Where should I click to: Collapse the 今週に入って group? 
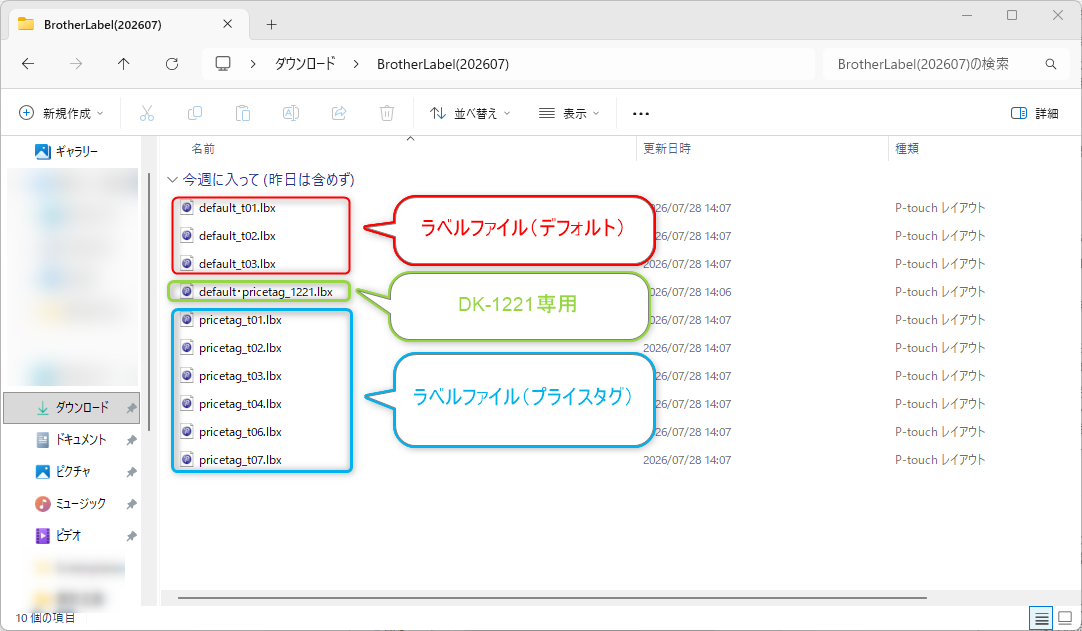pos(172,180)
